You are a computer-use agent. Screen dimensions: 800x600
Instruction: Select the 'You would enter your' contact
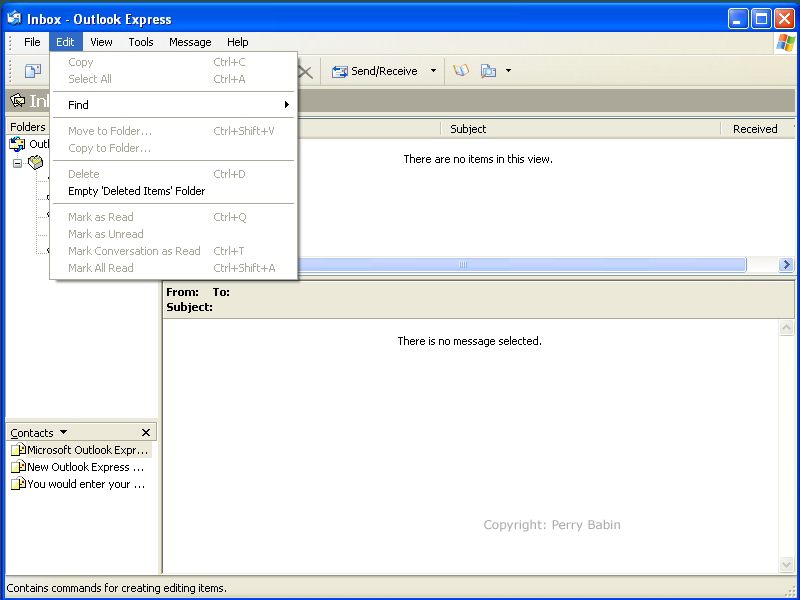tap(80, 484)
